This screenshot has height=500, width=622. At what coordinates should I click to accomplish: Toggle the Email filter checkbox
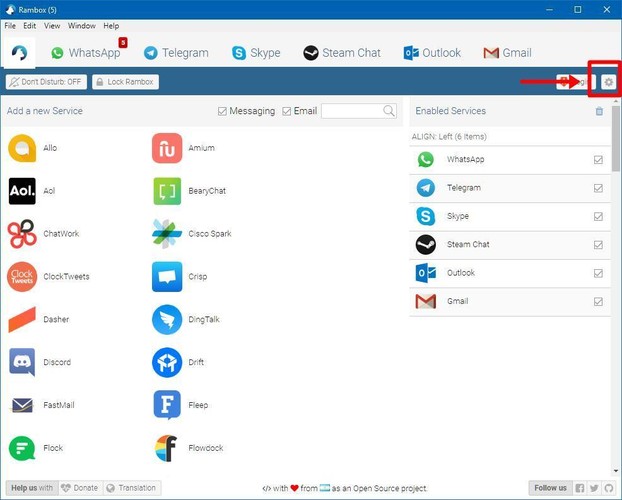point(287,112)
